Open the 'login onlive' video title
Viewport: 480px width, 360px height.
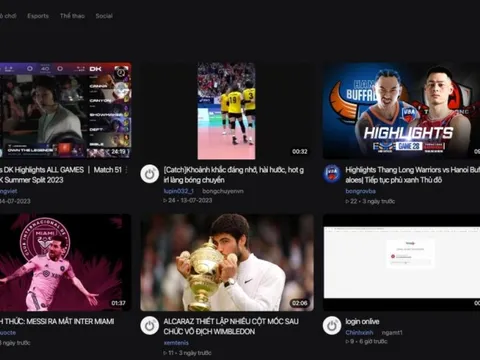(x=362, y=322)
